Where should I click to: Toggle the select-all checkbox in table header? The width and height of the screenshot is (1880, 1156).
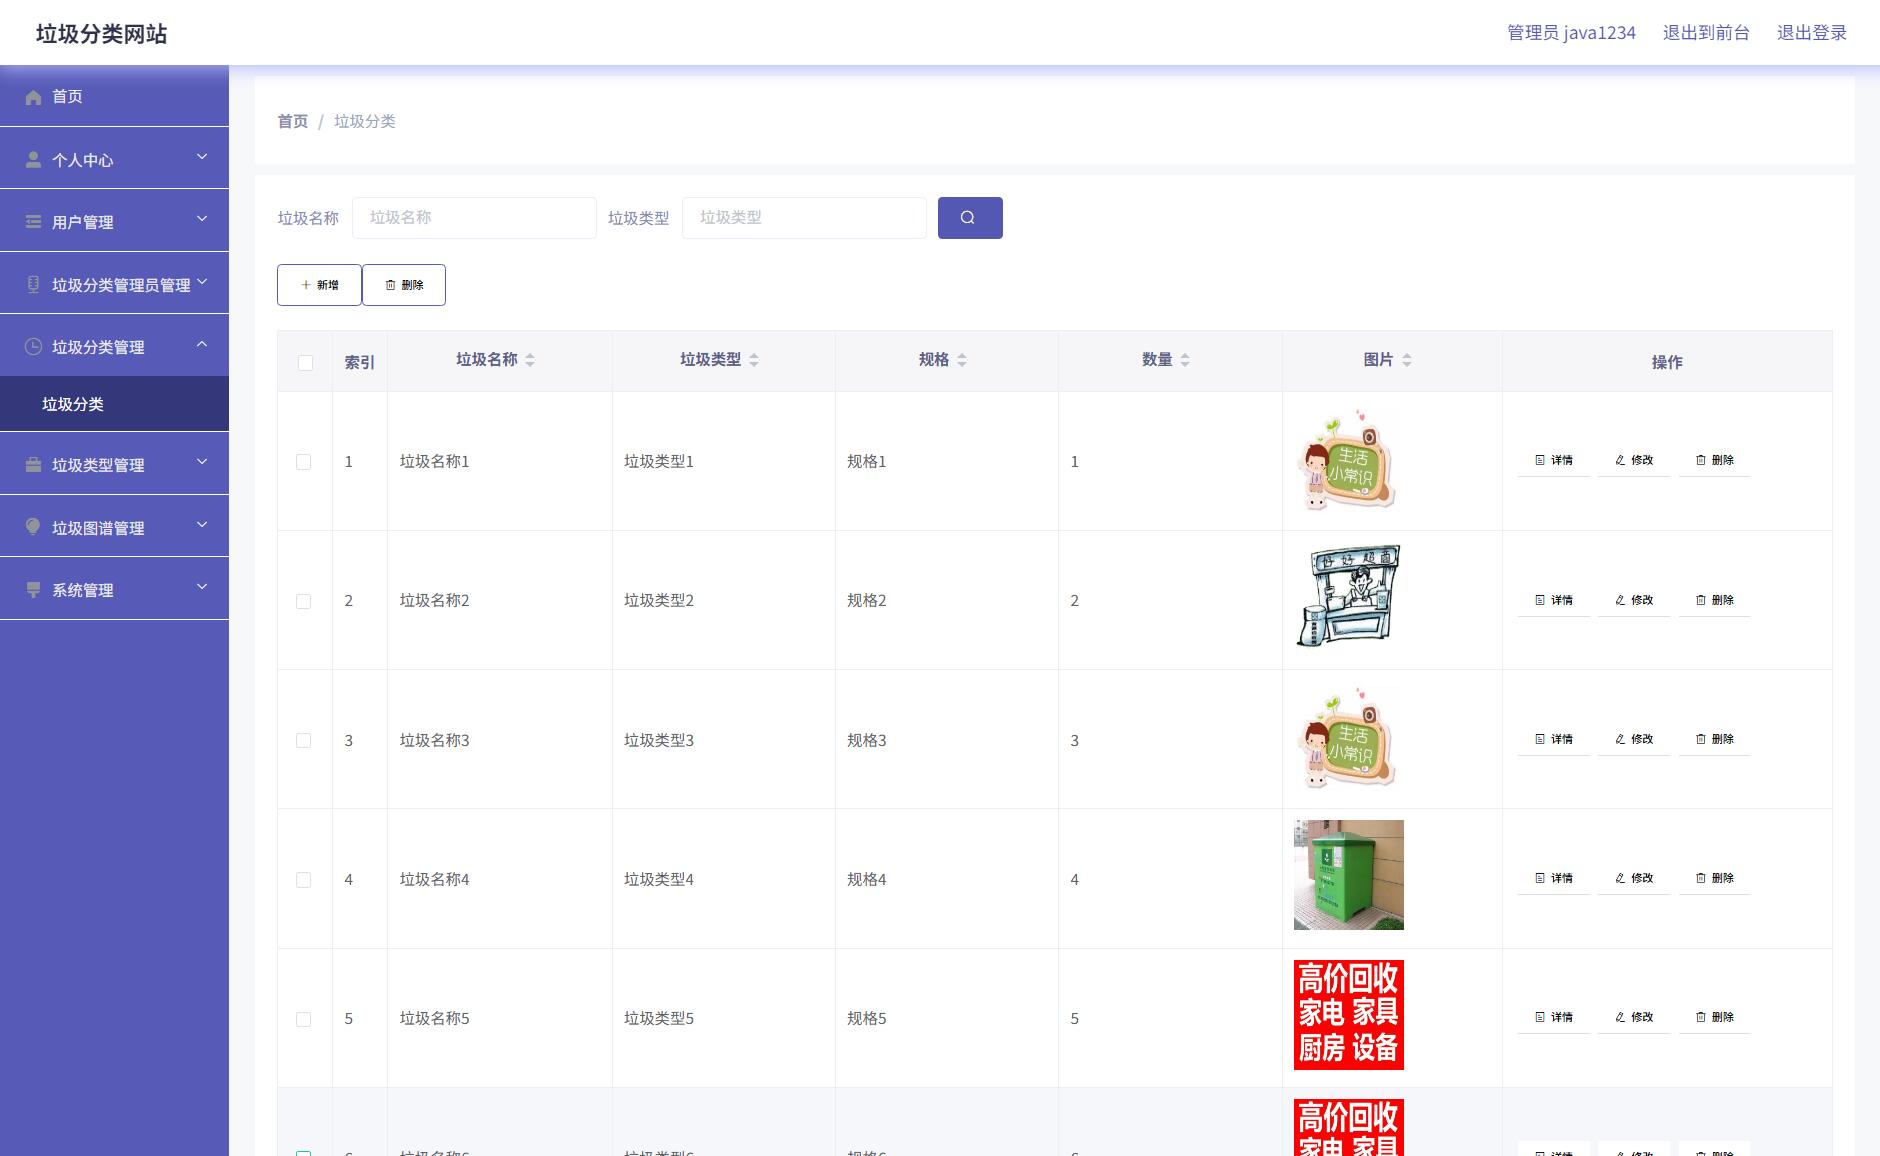pos(305,363)
